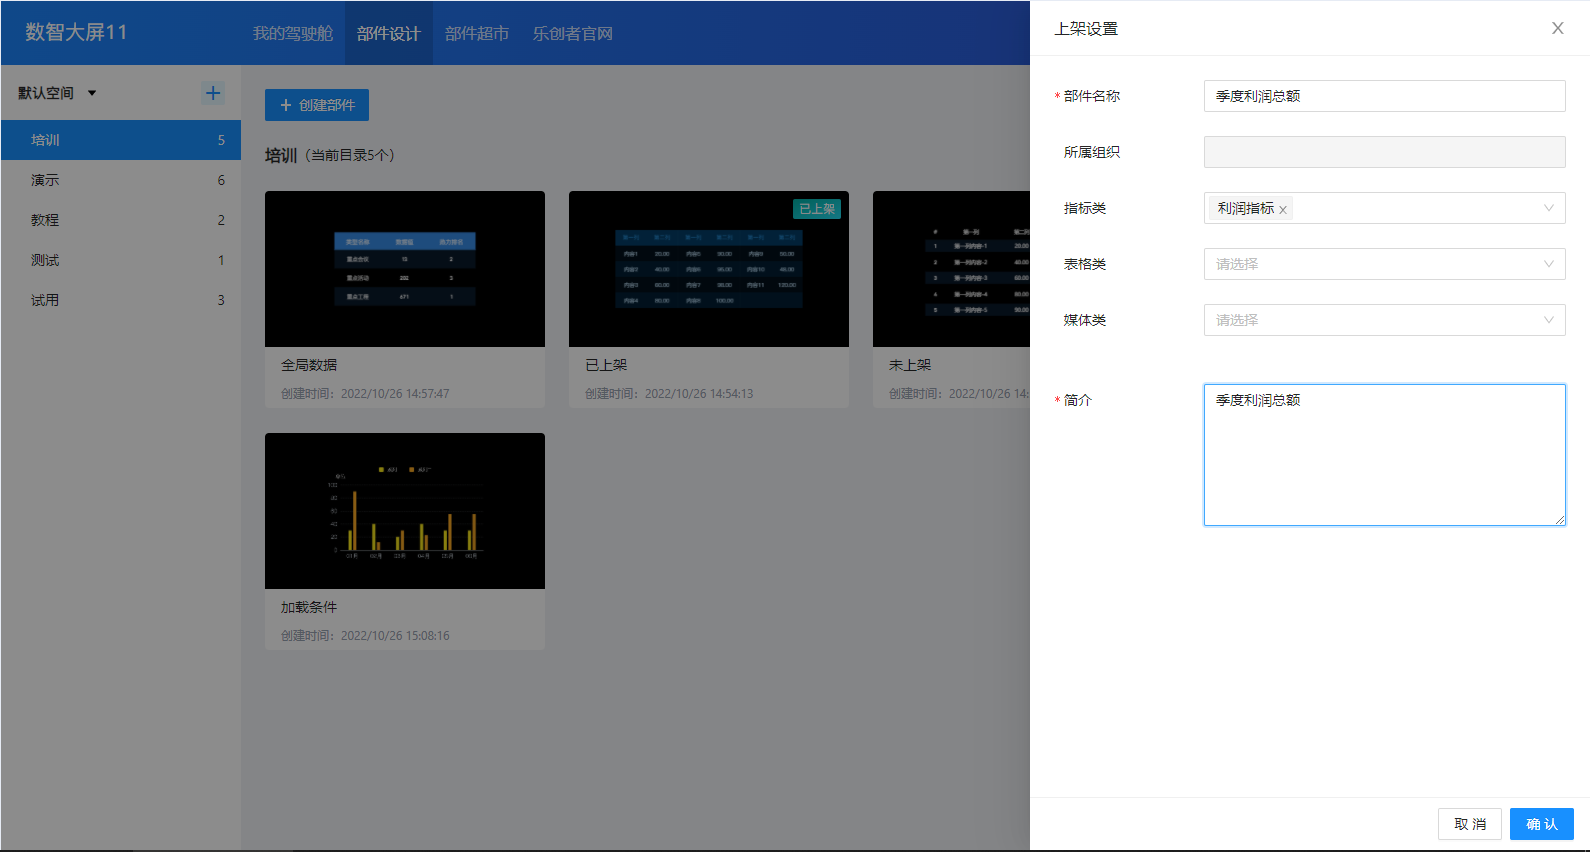Open the 媒体类 dropdown
Screen dimensions: 1590x852
click(x=1383, y=320)
